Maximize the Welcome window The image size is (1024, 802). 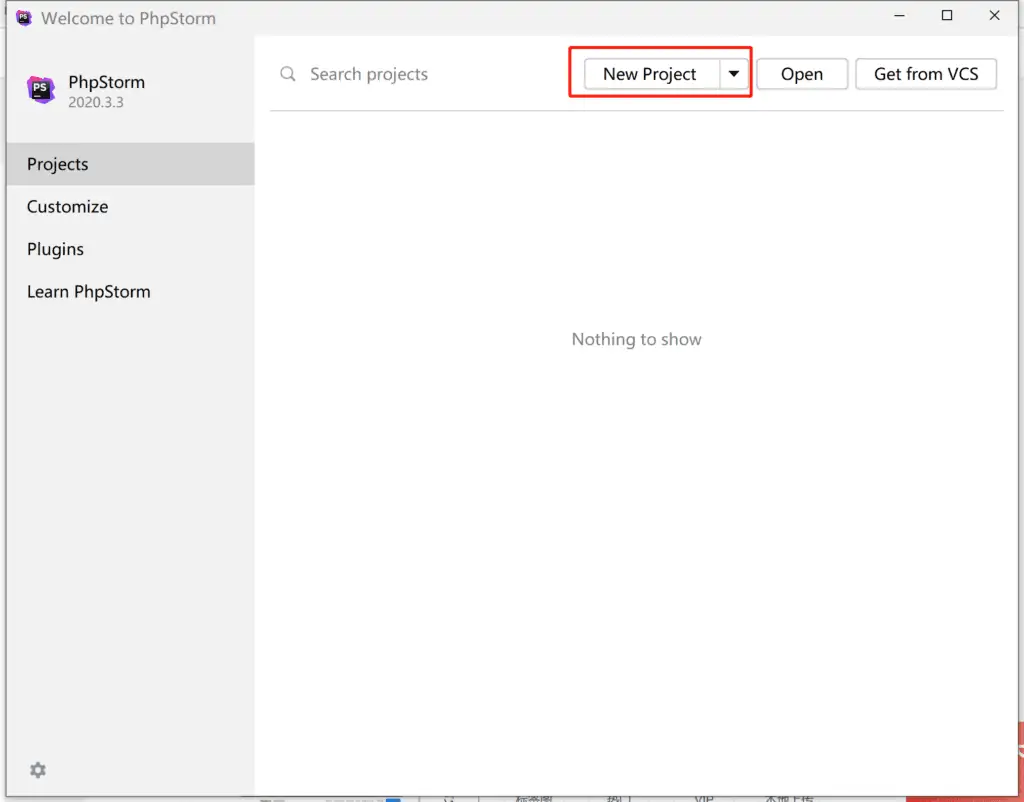(x=947, y=16)
